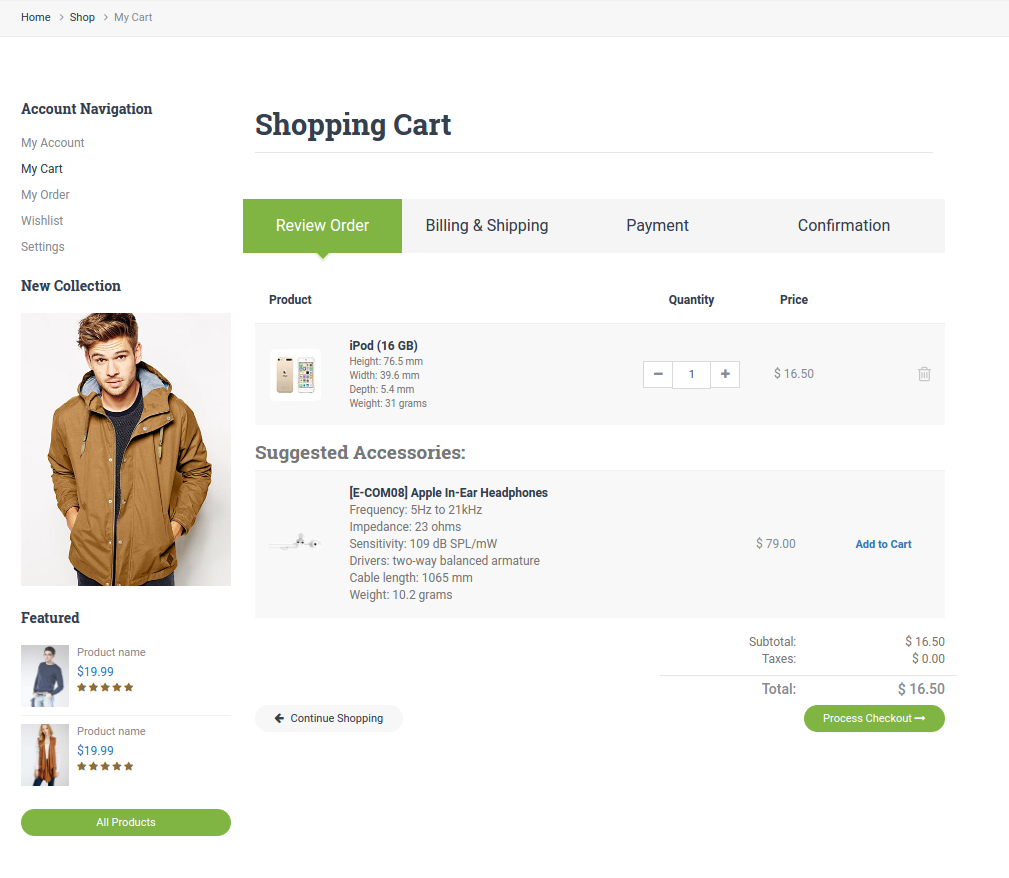Go to Shop in breadcrumb
This screenshot has width=1009, height=878.
point(82,17)
